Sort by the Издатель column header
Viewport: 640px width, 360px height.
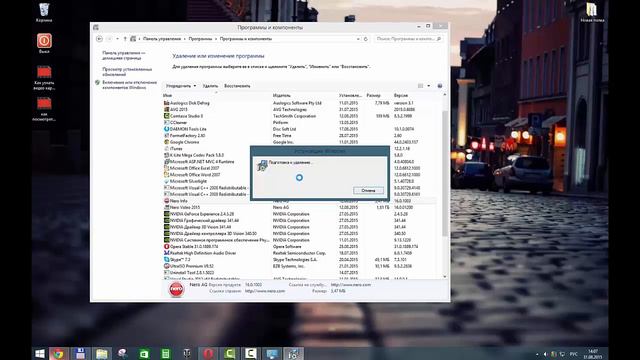pos(282,96)
